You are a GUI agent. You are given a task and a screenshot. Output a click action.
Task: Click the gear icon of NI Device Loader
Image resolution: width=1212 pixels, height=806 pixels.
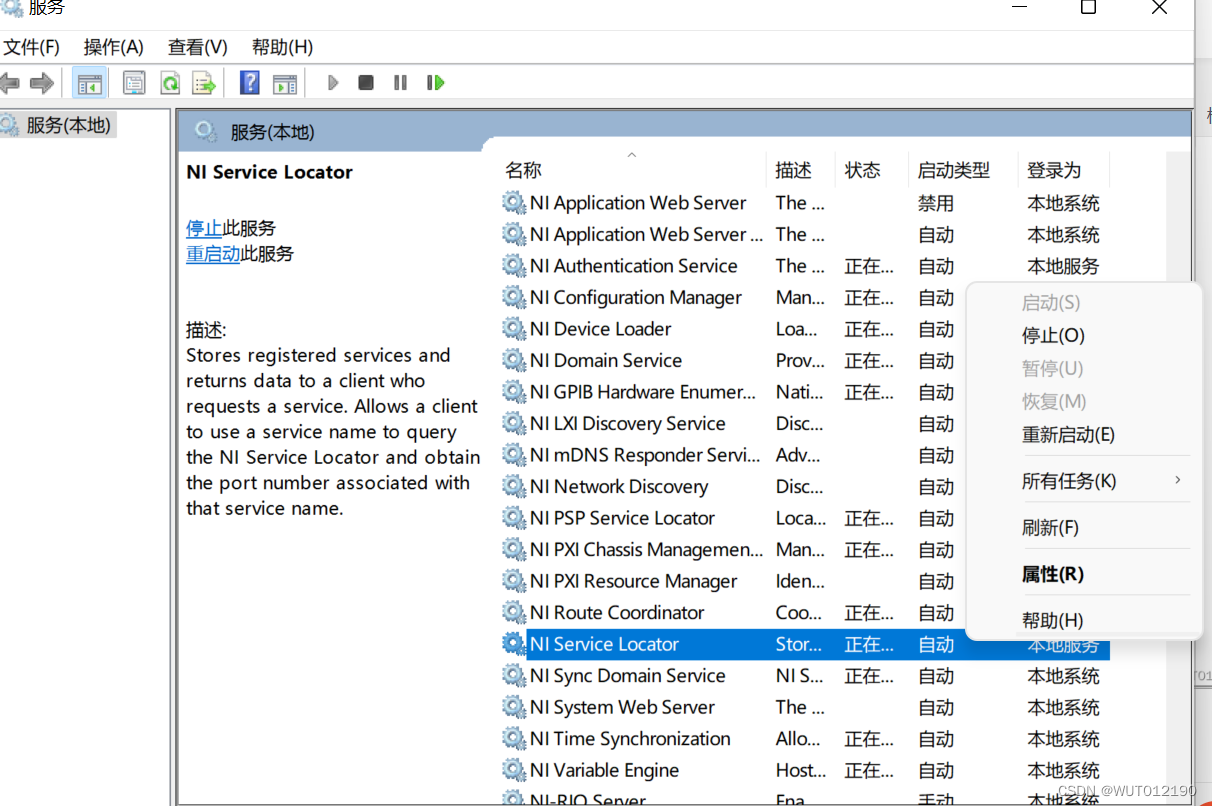point(514,329)
